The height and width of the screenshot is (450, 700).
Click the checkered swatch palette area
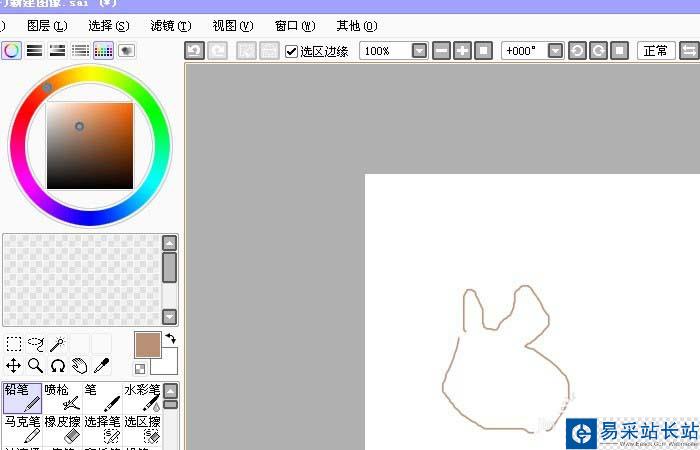coord(82,280)
